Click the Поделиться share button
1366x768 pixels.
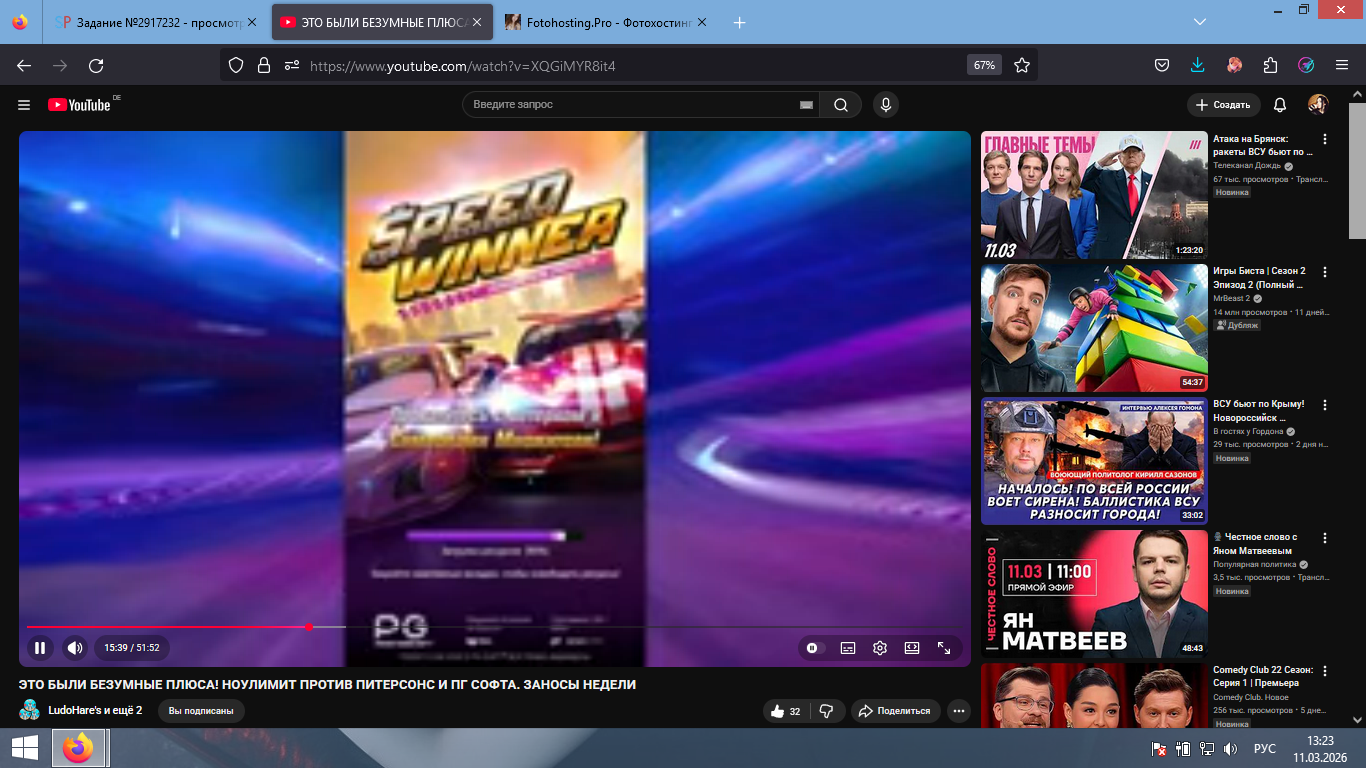(x=895, y=711)
